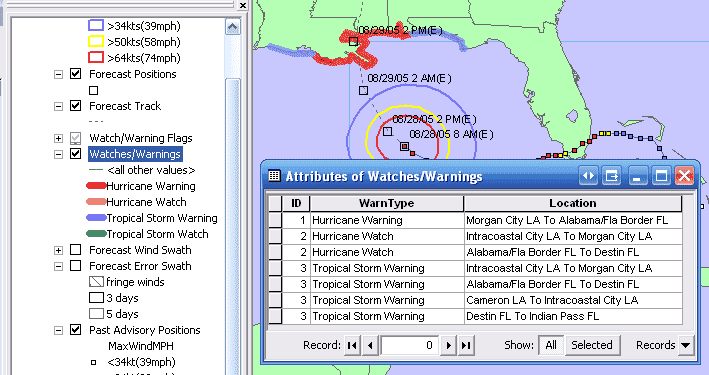Show only Selected records
Viewport: 709px width, 375px height.
[x=592, y=345]
